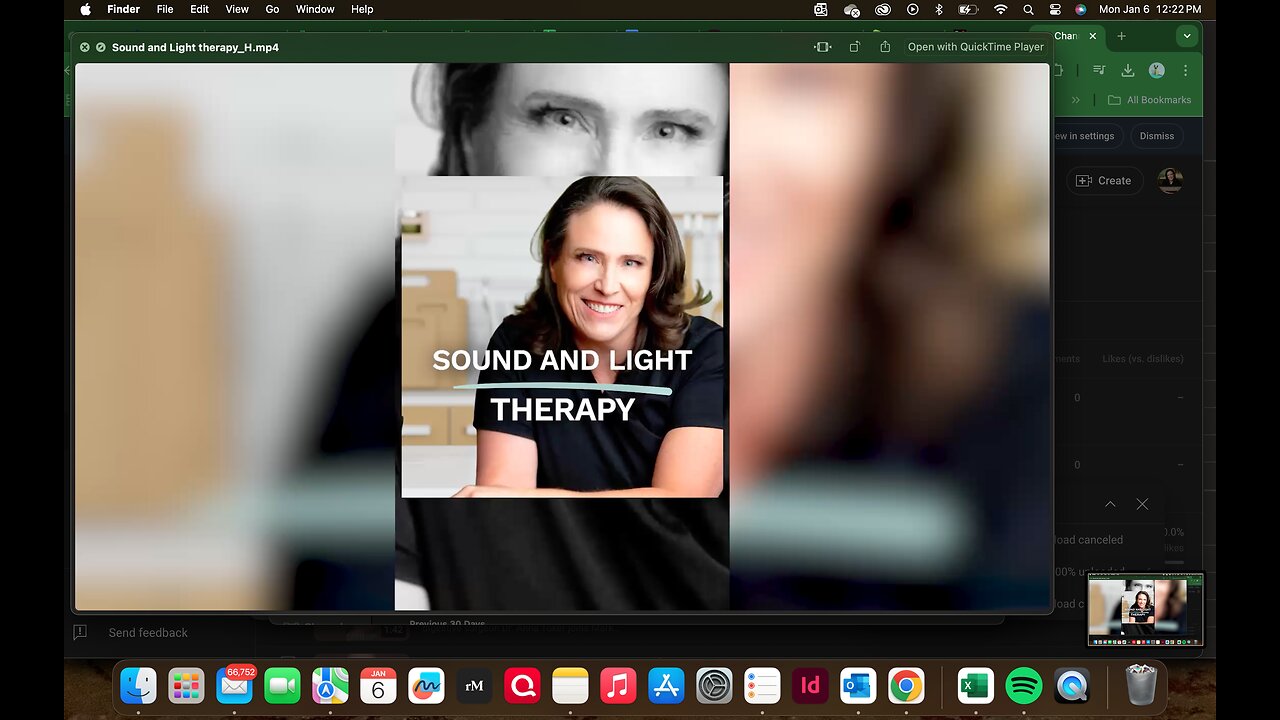Close the Chrome tab behind the preview
This screenshot has width=1280, height=720.
(1092, 36)
